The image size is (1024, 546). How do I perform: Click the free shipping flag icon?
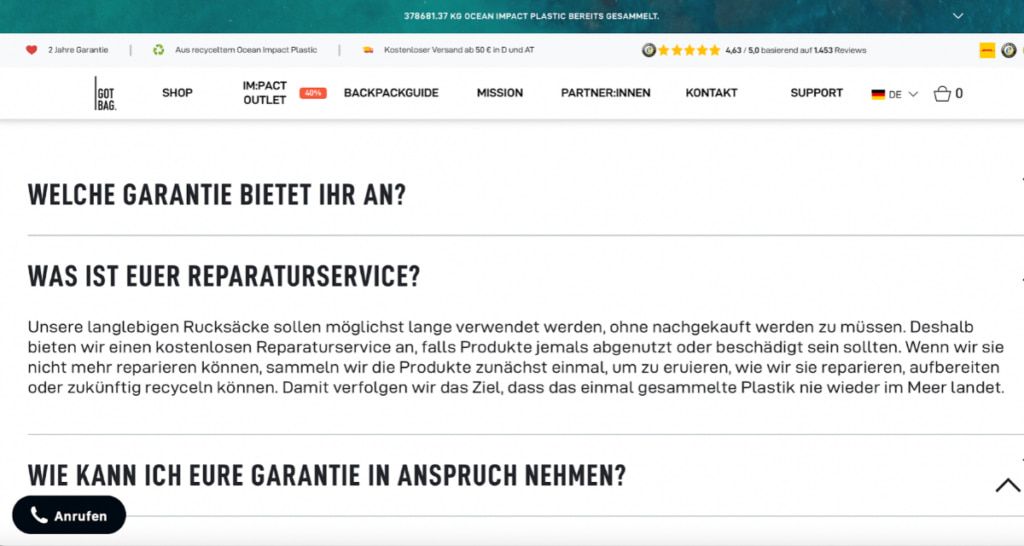(x=368, y=50)
